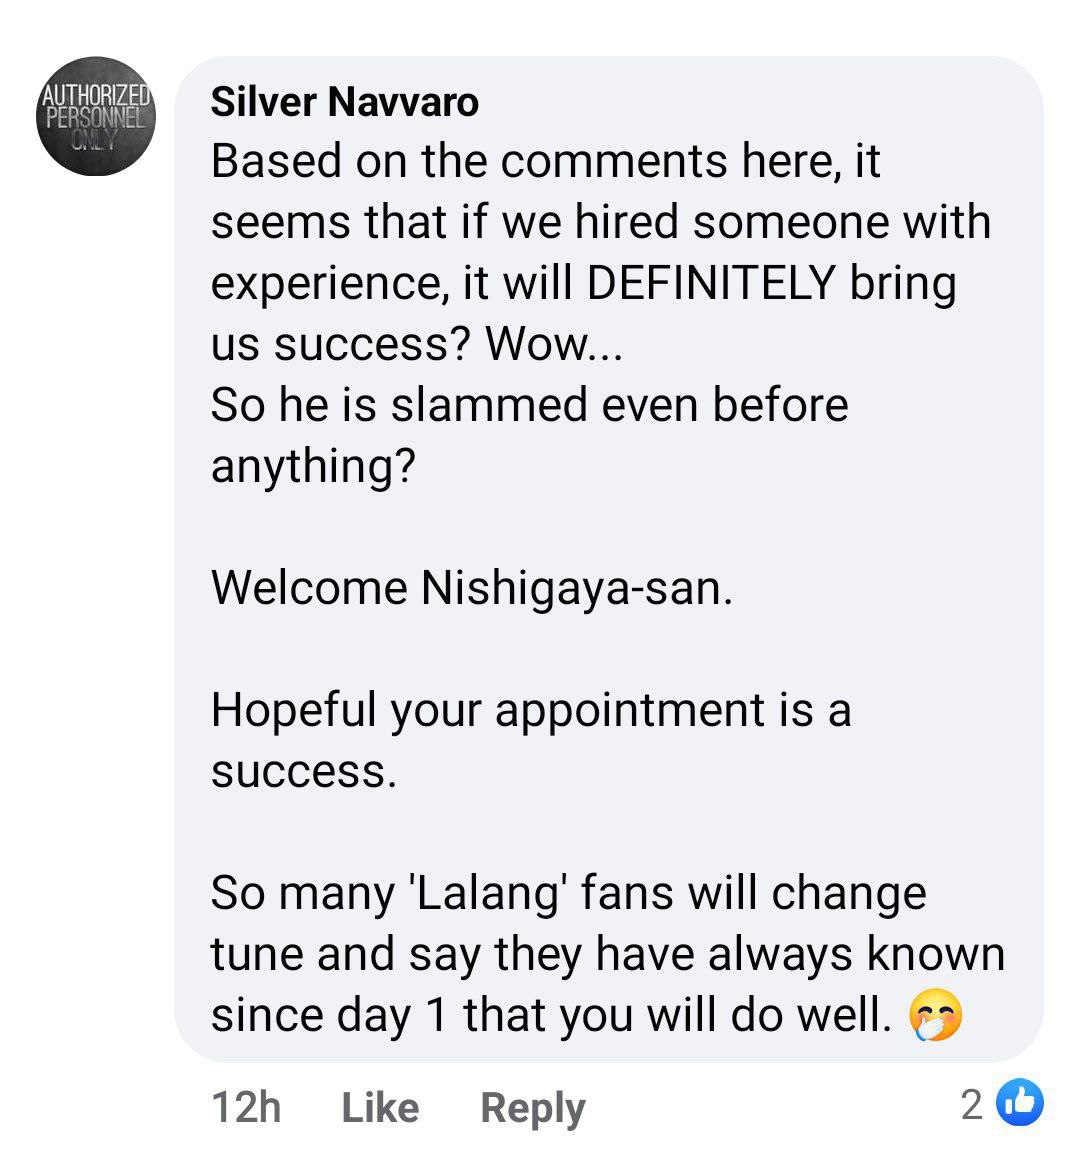This screenshot has width=1080, height=1159.
Task: Reply to Silver Navvaro's comment
Action: 532,1108
